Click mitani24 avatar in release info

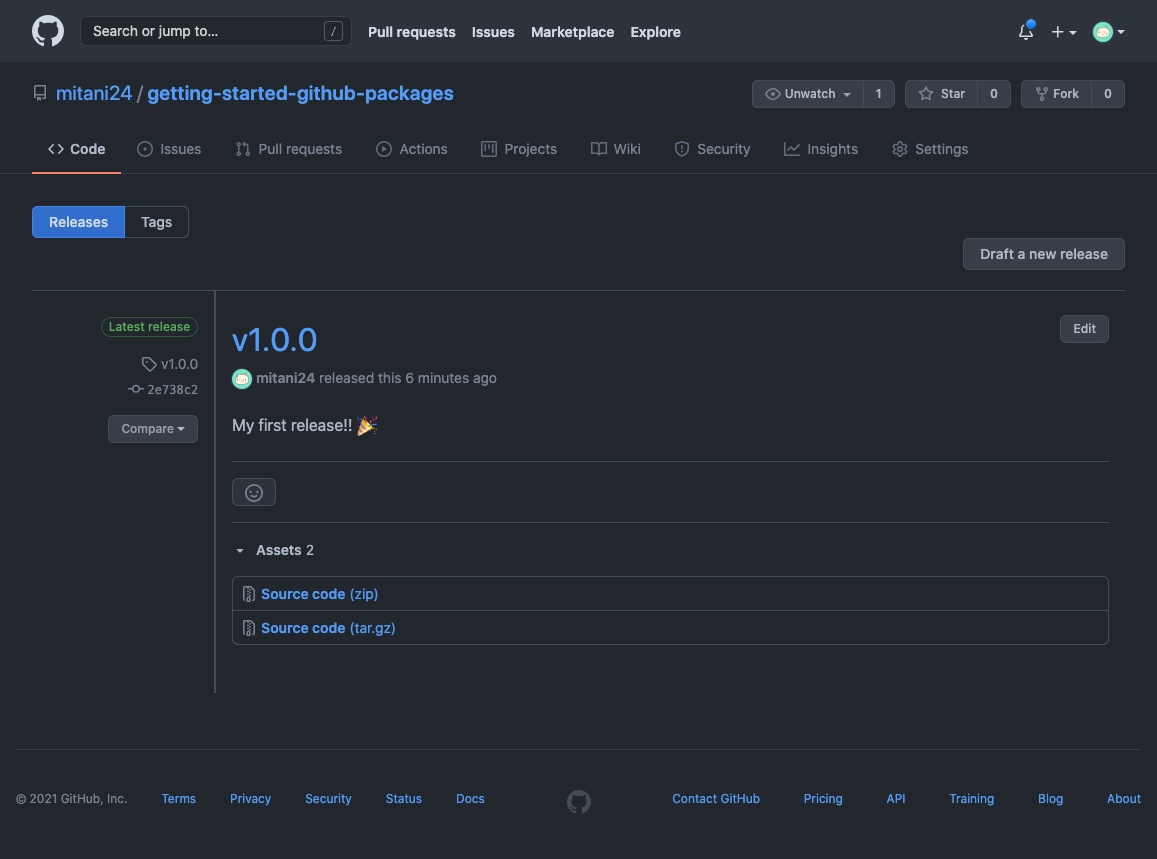coord(242,379)
